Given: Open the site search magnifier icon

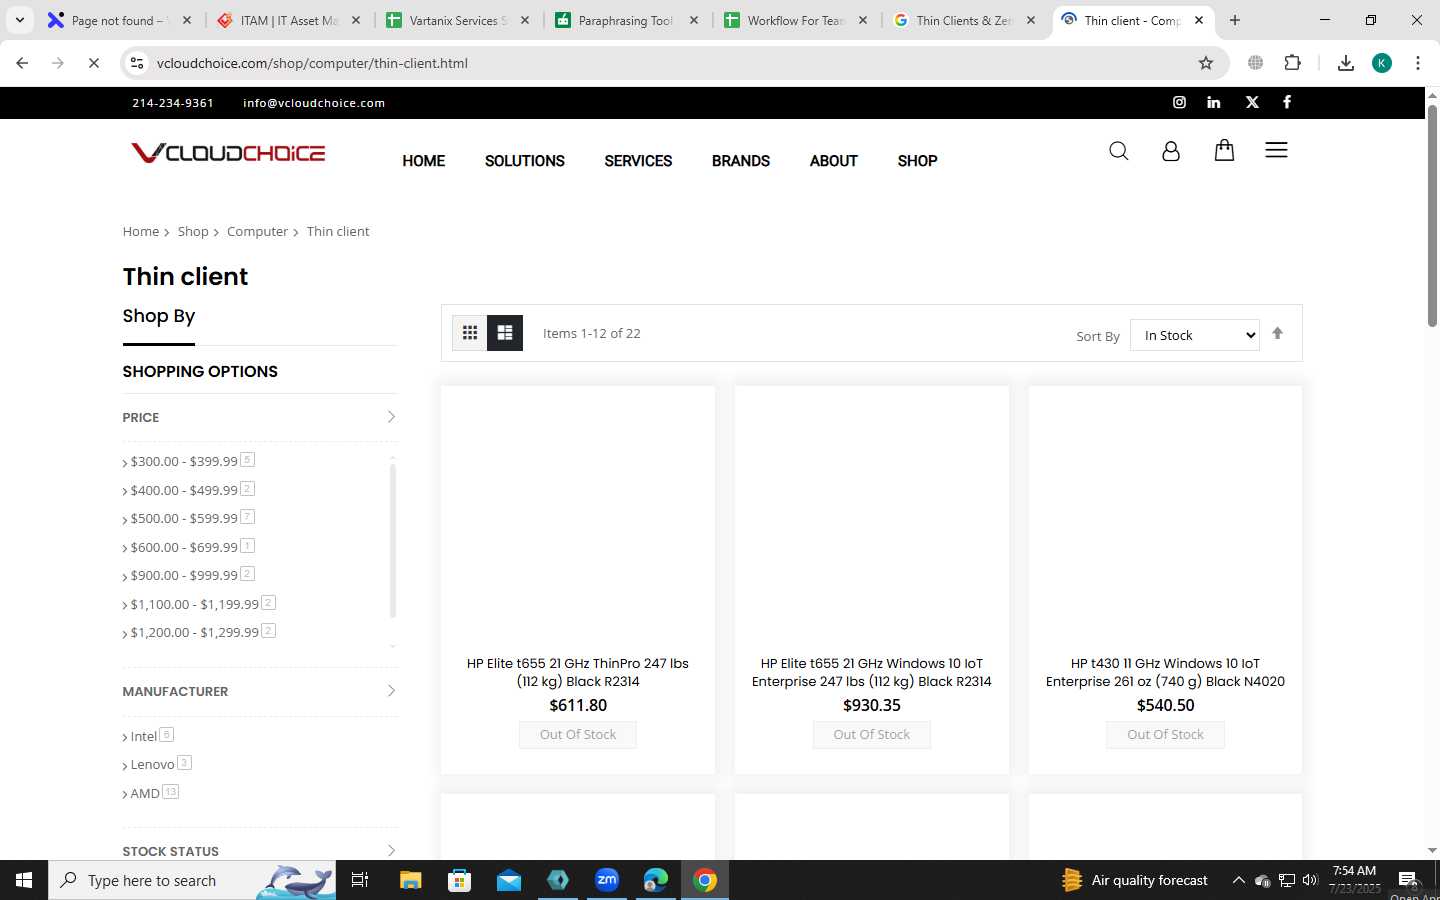Looking at the screenshot, I should click(x=1118, y=151).
